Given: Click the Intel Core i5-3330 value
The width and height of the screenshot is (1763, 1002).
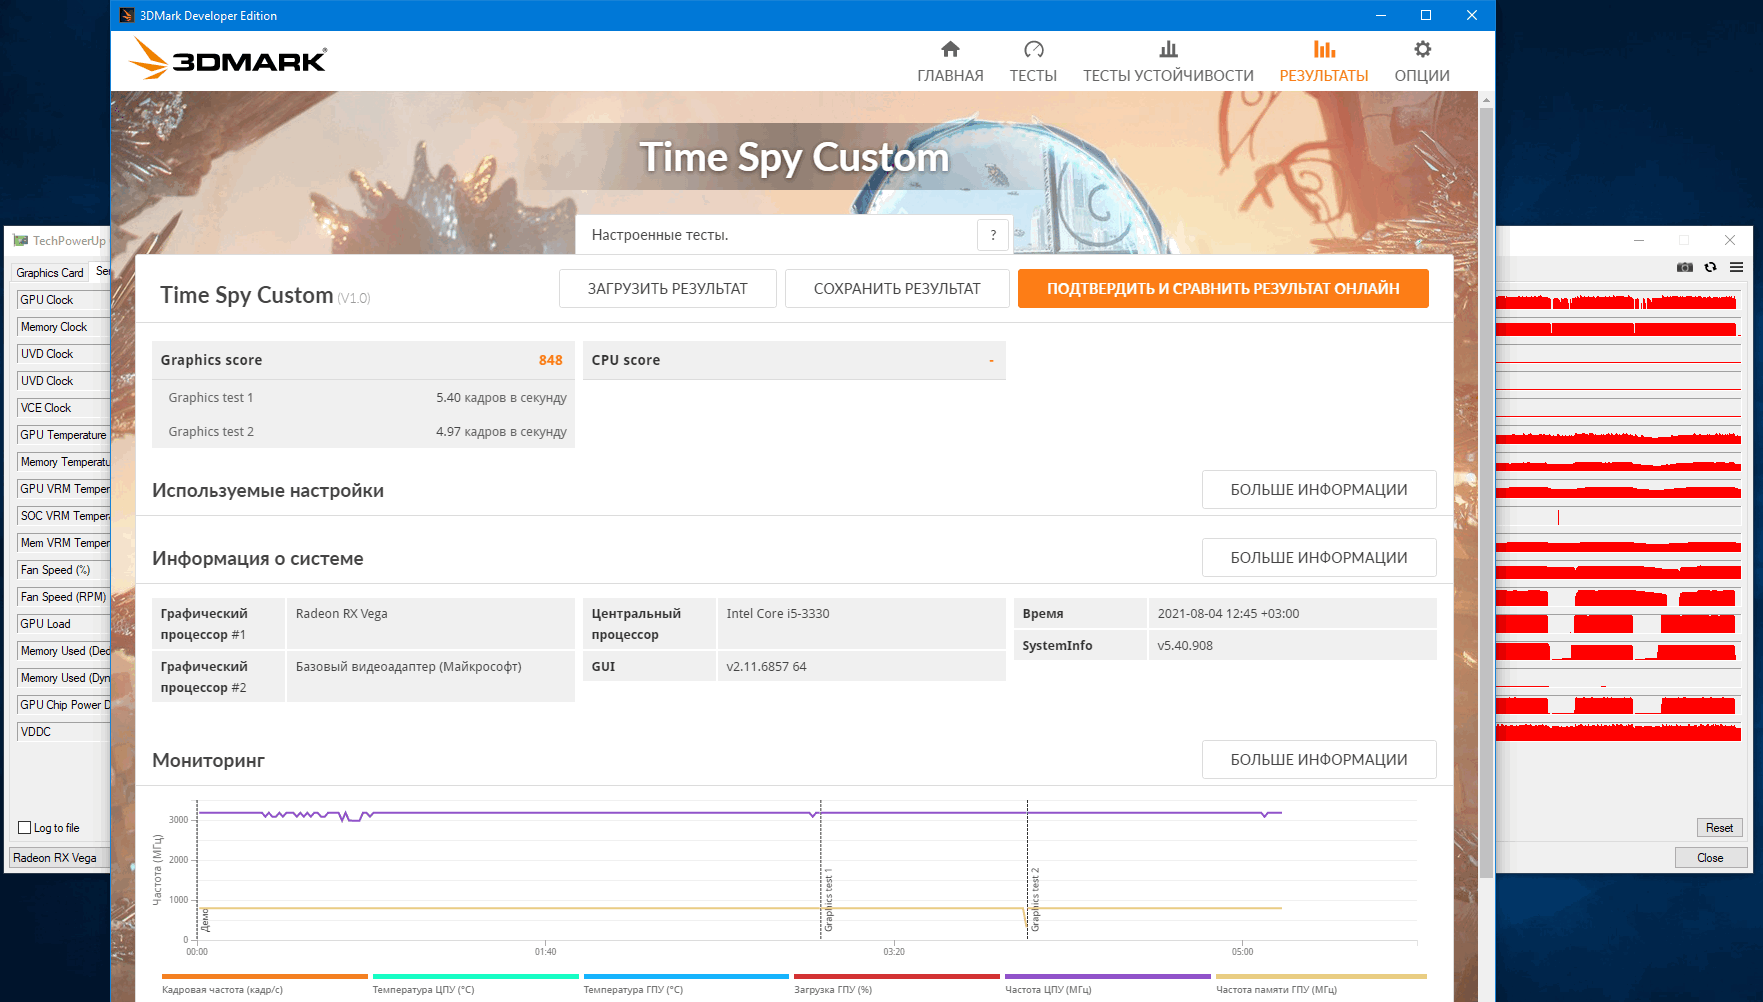Looking at the screenshot, I should [x=777, y=613].
